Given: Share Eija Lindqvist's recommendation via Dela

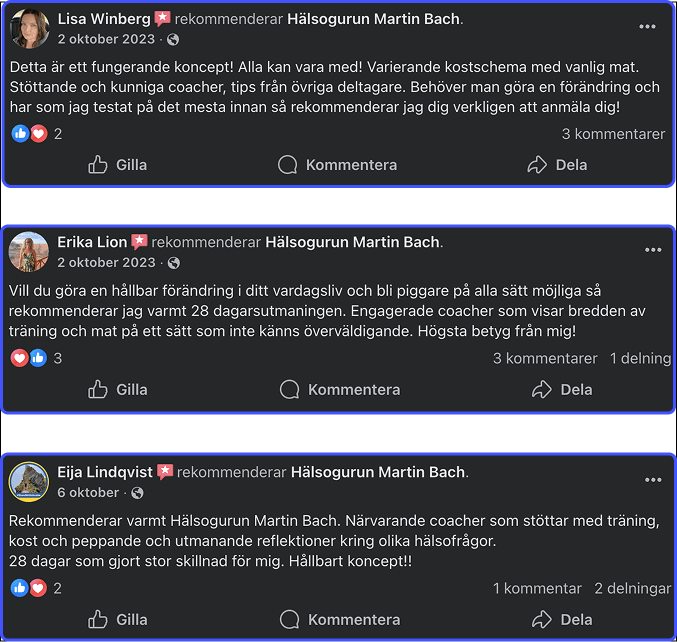Looking at the screenshot, I should point(561,620).
